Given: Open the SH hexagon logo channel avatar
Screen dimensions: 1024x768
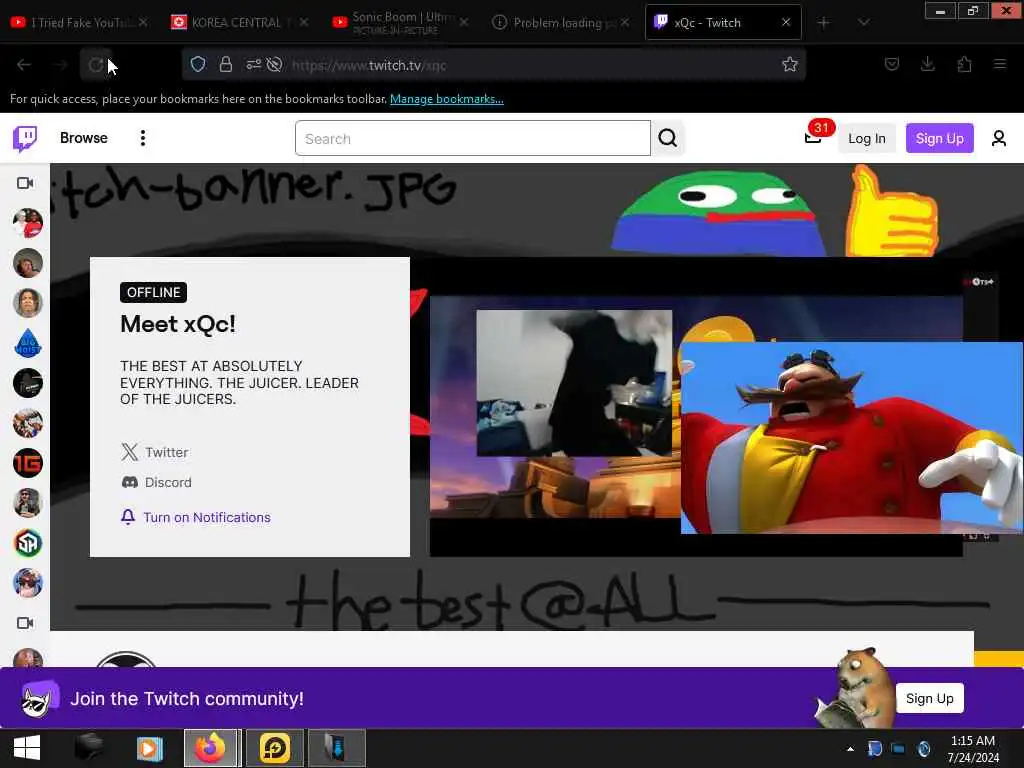Looking at the screenshot, I should click(27, 543).
